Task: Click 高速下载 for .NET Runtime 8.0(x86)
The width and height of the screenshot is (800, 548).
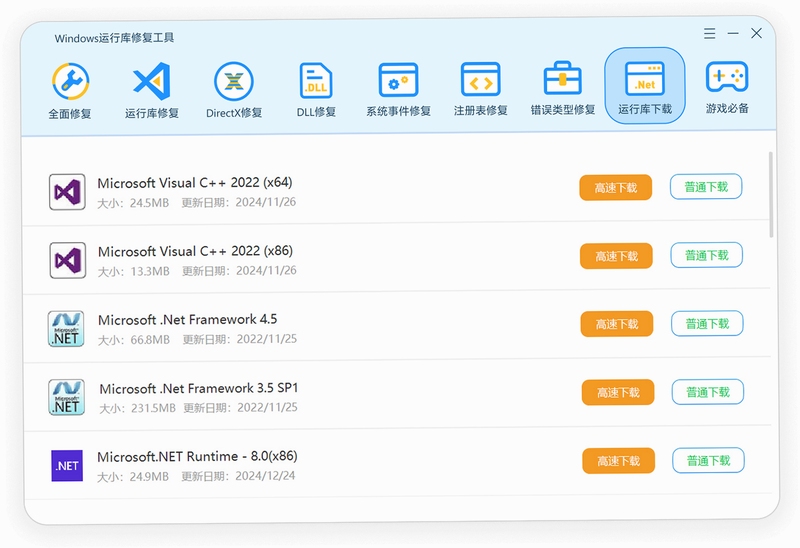Action: point(618,461)
